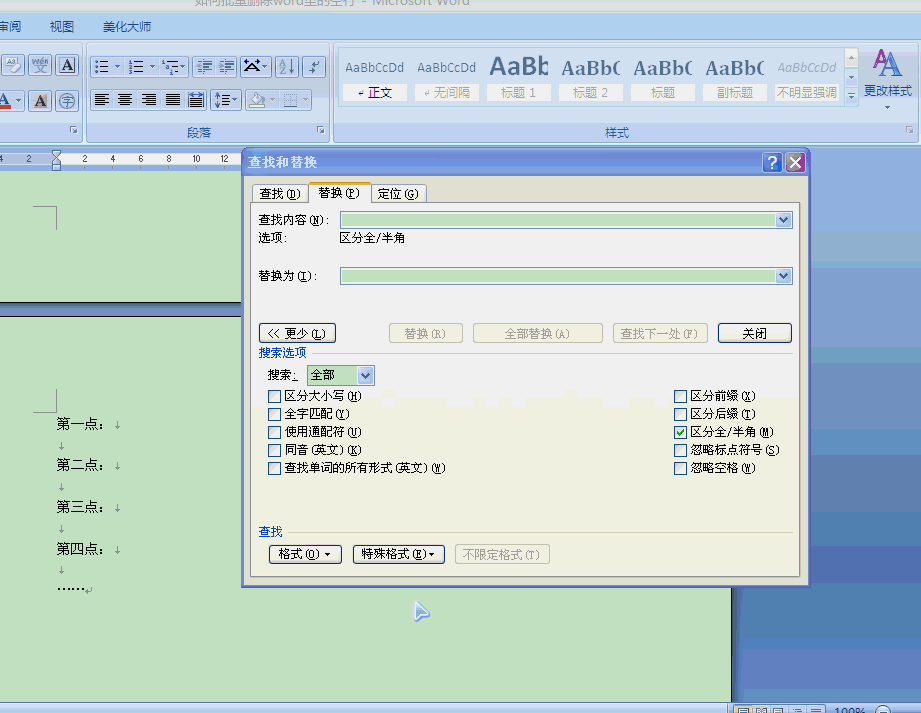Open the 视图 ribbon tab
921x713 pixels.
[x=62, y=27]
